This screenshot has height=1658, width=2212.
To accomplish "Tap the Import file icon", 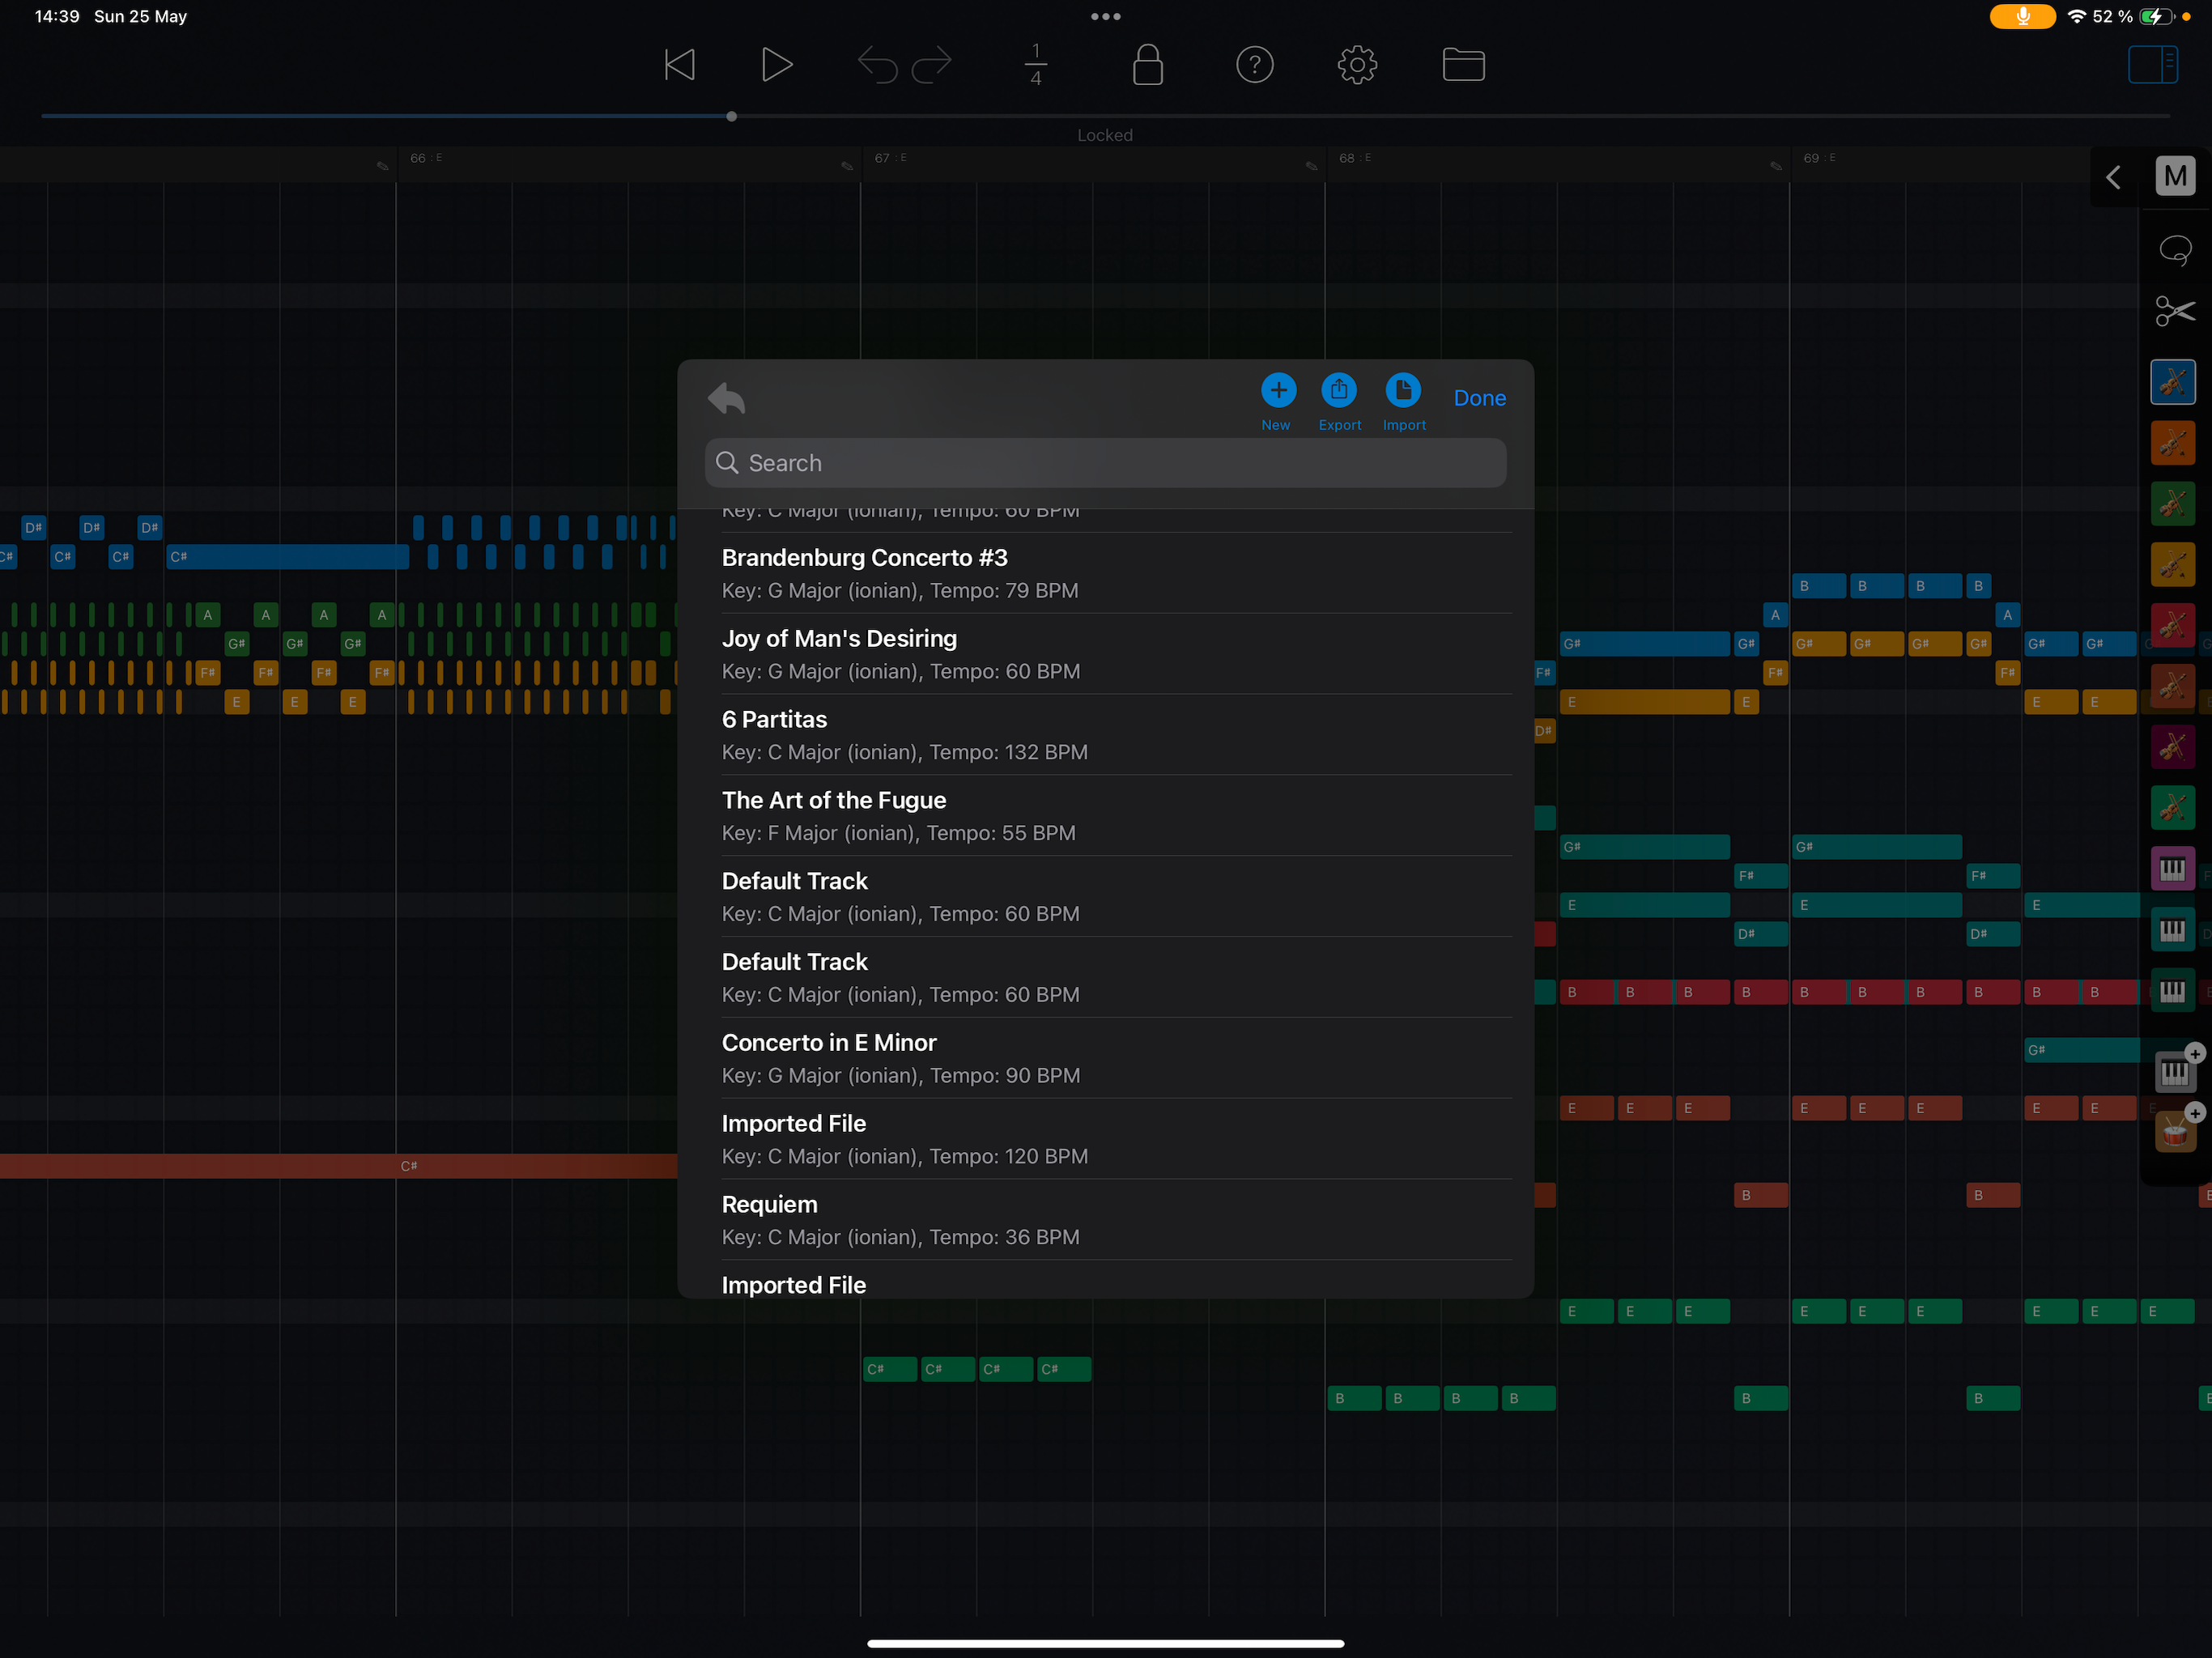I will point(1403,402).
